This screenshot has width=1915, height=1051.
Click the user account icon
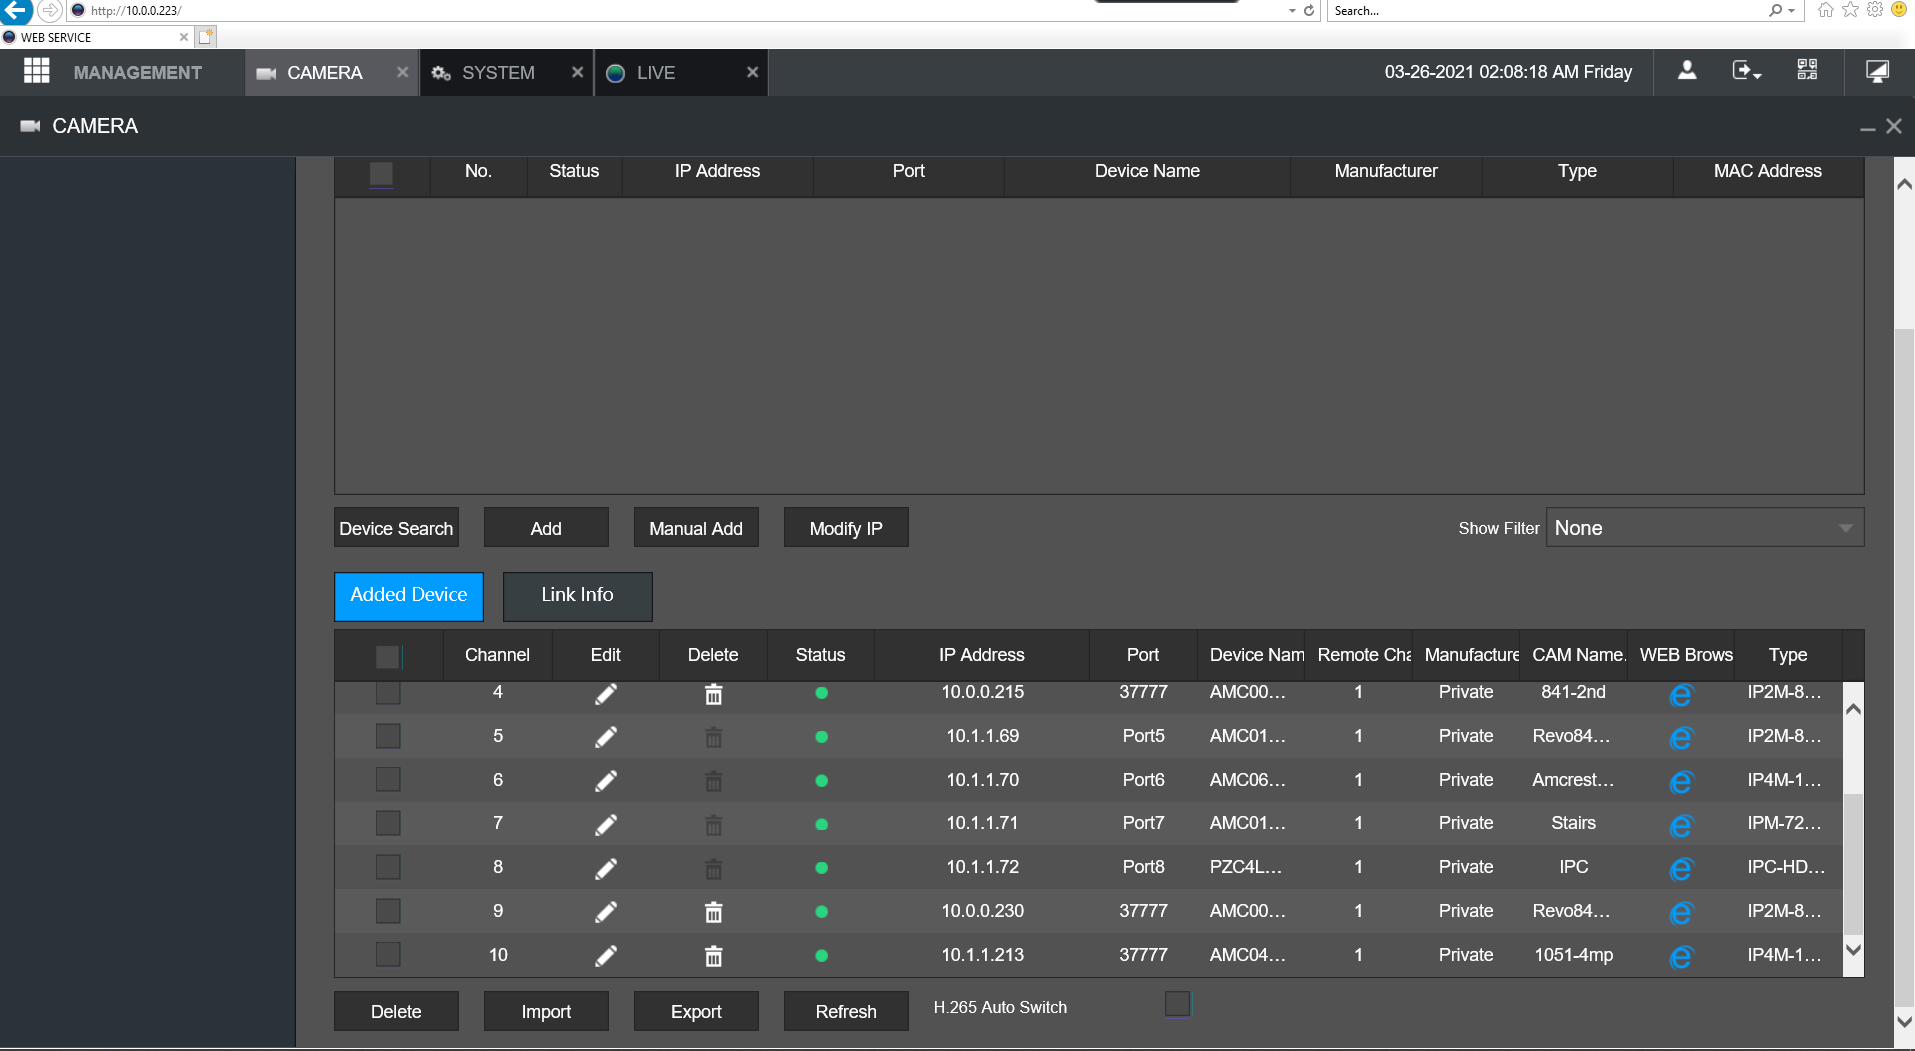point(1686,70)
